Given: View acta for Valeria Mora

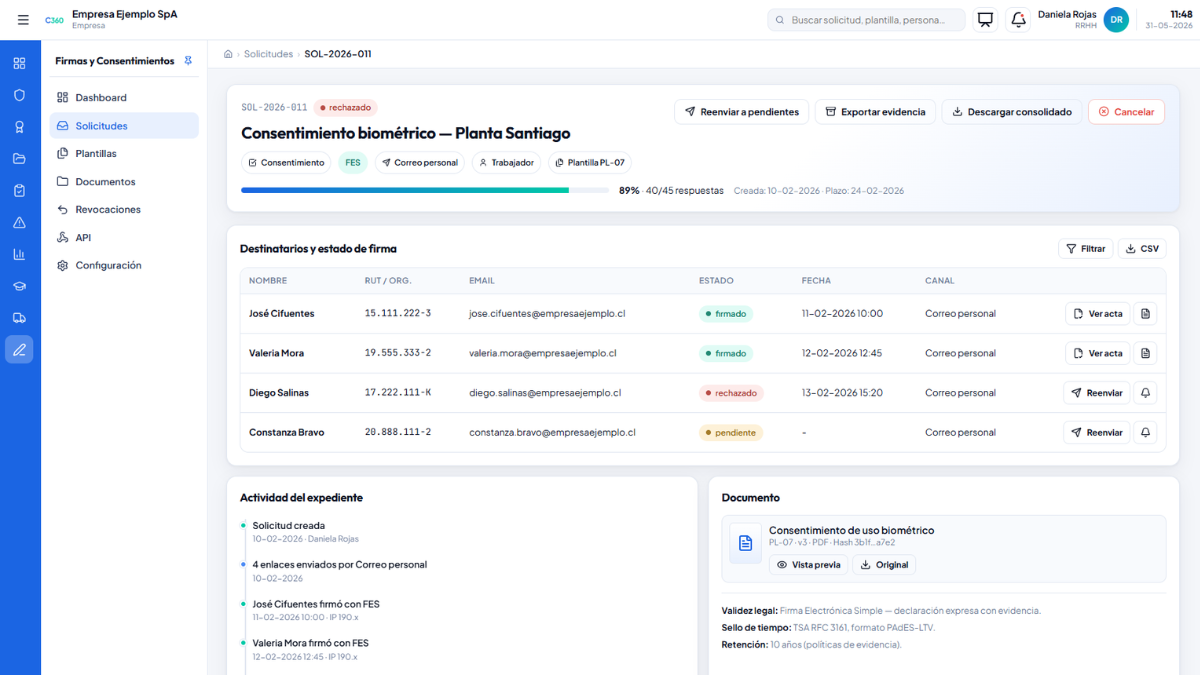Looking at the screenshot, I should tap(1097, 353).
